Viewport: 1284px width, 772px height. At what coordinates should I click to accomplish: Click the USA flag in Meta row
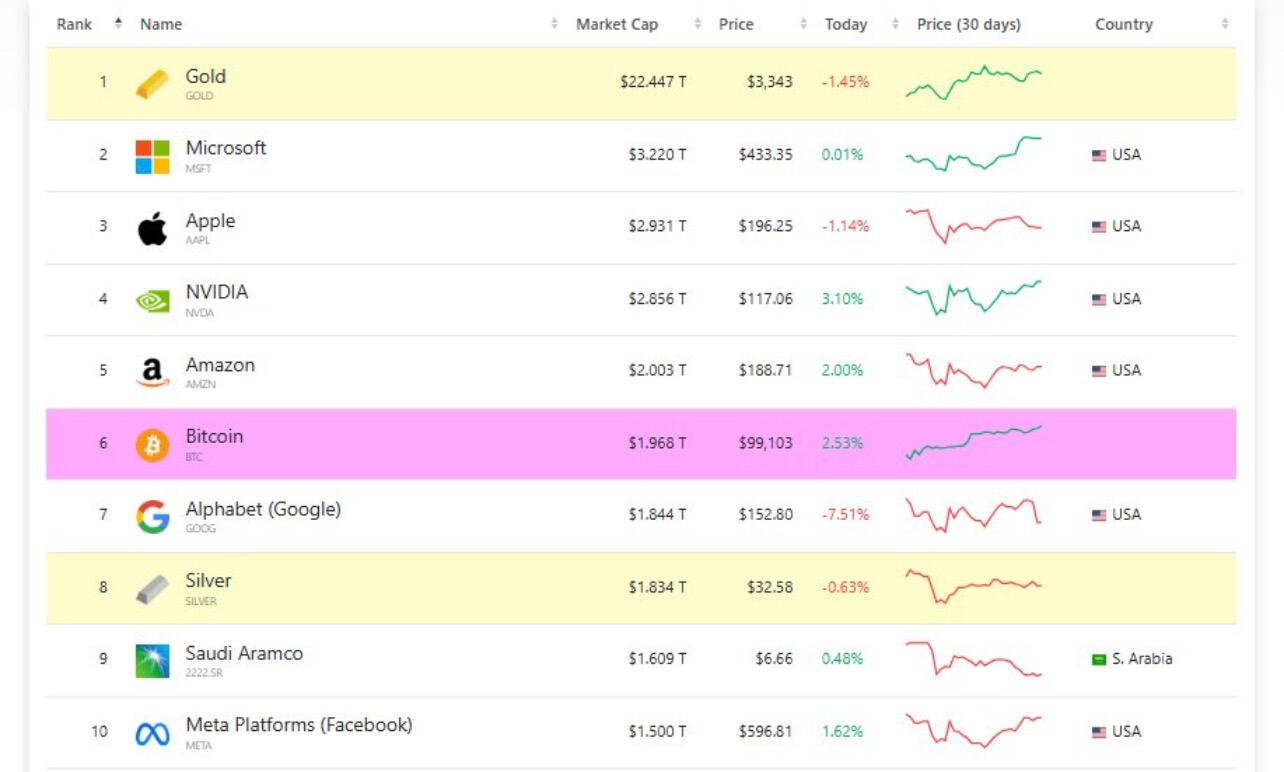pos(1099,732)
